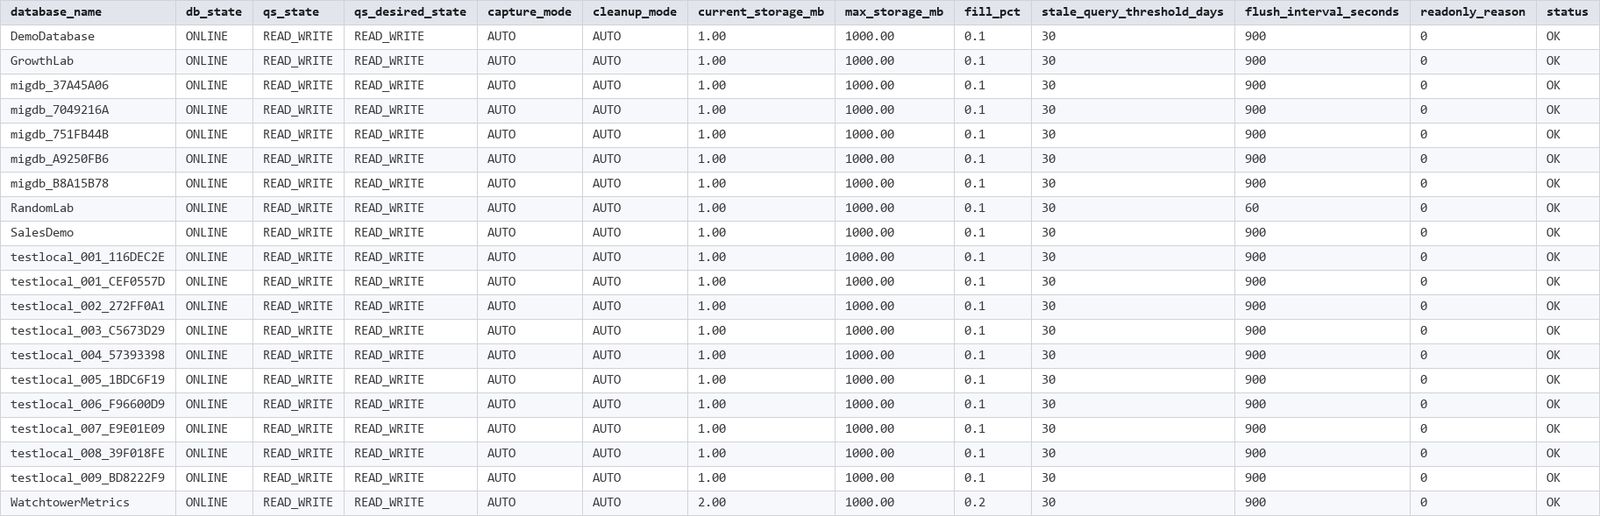Click the flush_interval_seconds column header
The width and height of the screenshot is (1600, 516).
click(1322, 12)
